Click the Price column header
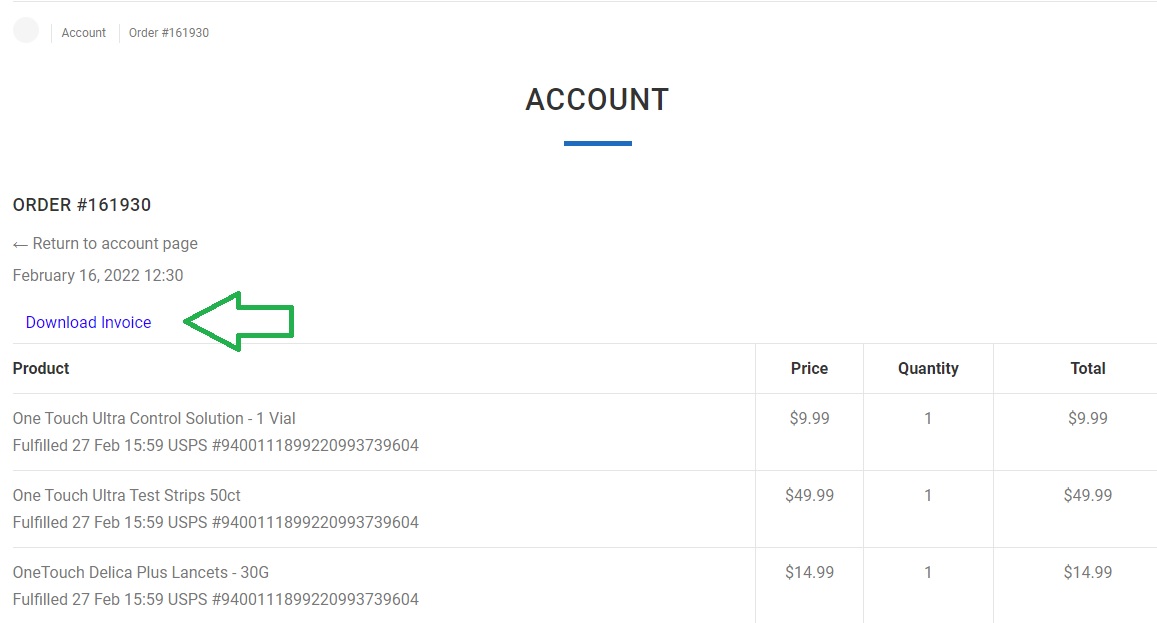 click(809, 368)
